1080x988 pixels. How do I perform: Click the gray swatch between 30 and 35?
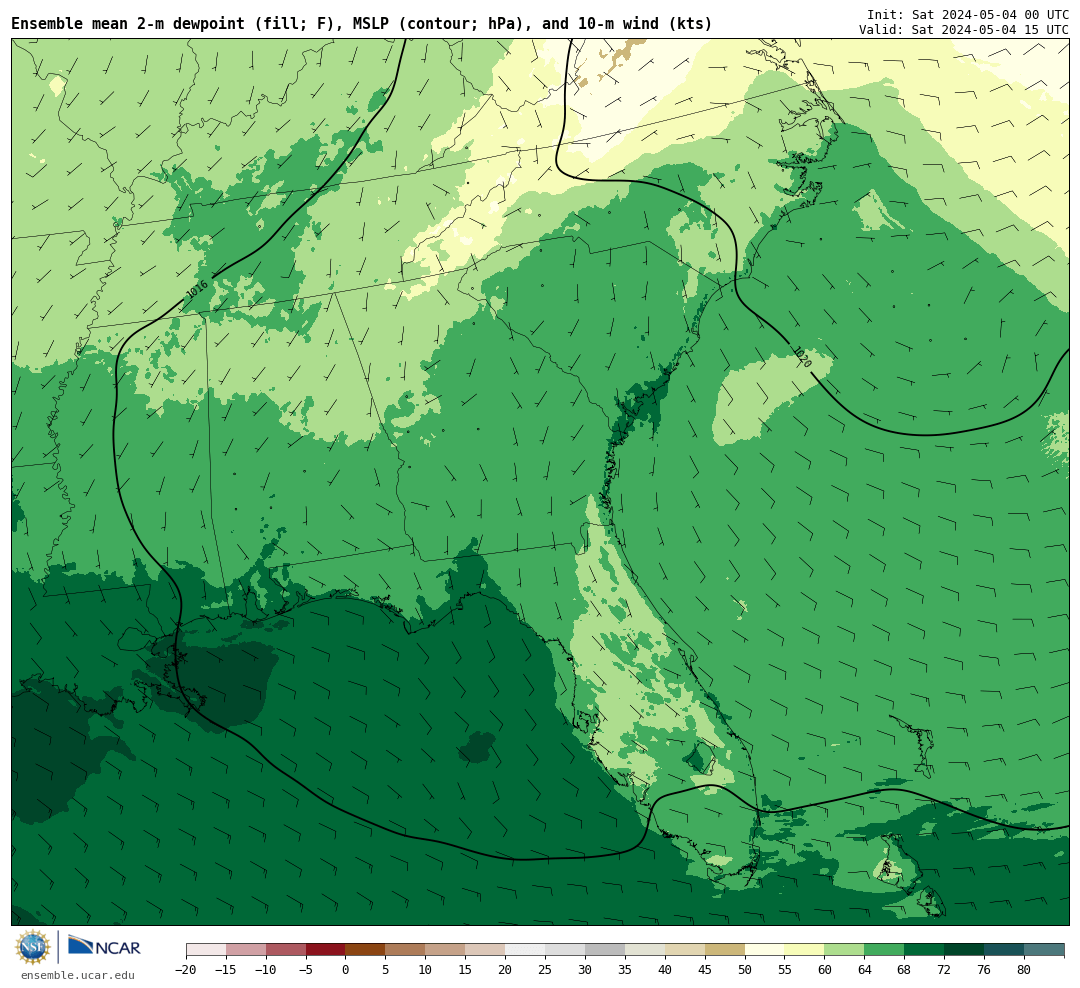[605, 950]
